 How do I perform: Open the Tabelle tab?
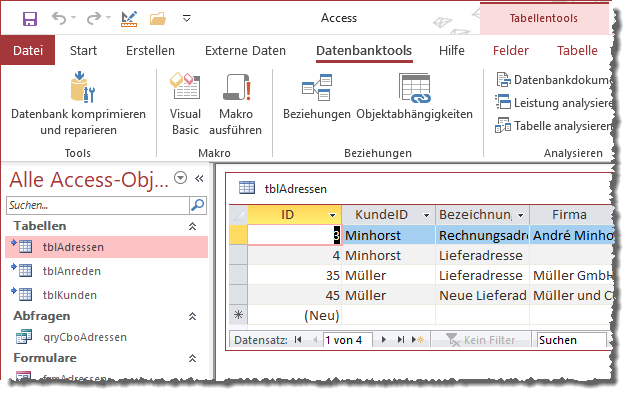577,50
